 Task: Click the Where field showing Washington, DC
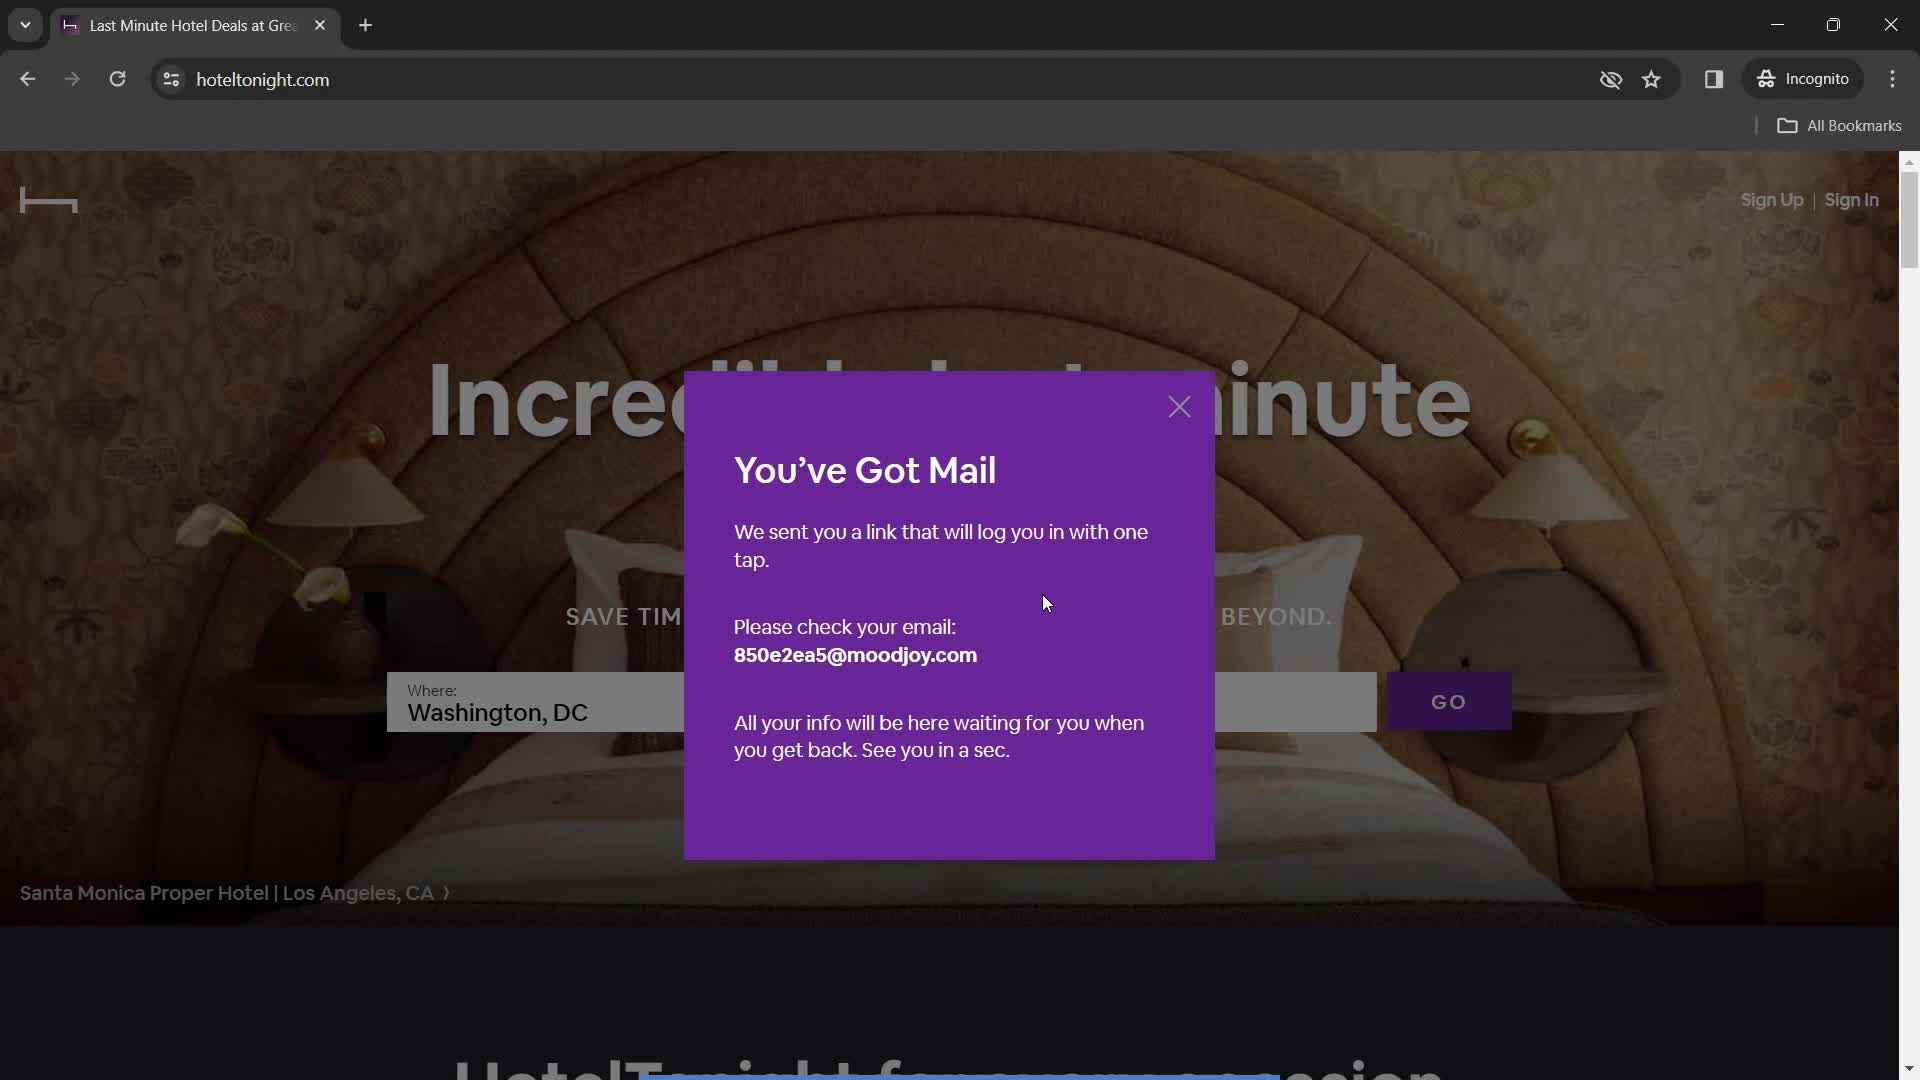[x=535, y=702]
